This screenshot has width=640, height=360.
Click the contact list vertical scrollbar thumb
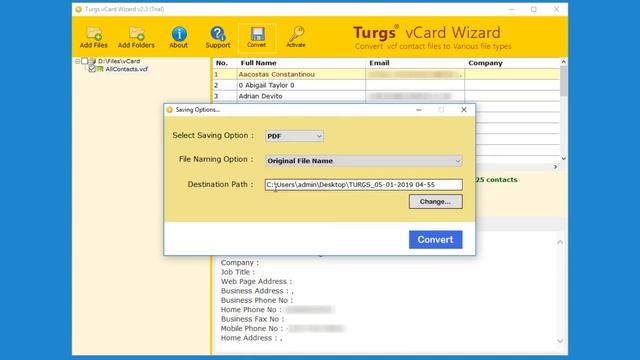pos(564,81)
